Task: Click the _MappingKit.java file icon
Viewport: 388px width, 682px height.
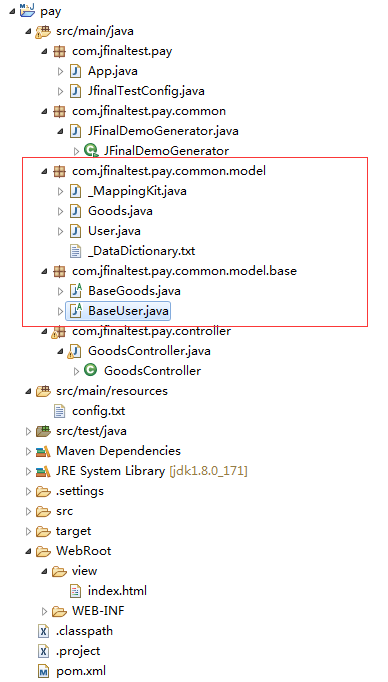Action: pos(76,191)
